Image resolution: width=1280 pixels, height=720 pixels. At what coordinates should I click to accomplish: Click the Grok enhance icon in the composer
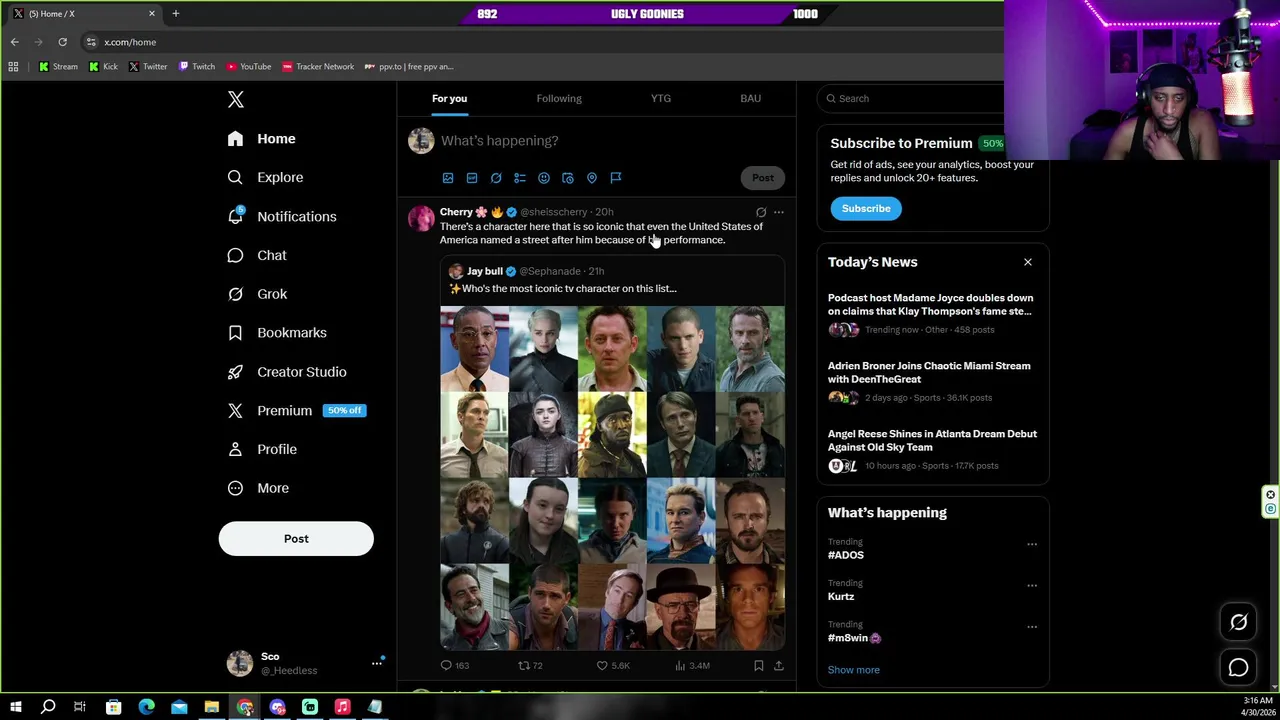[x=496, y=178]
